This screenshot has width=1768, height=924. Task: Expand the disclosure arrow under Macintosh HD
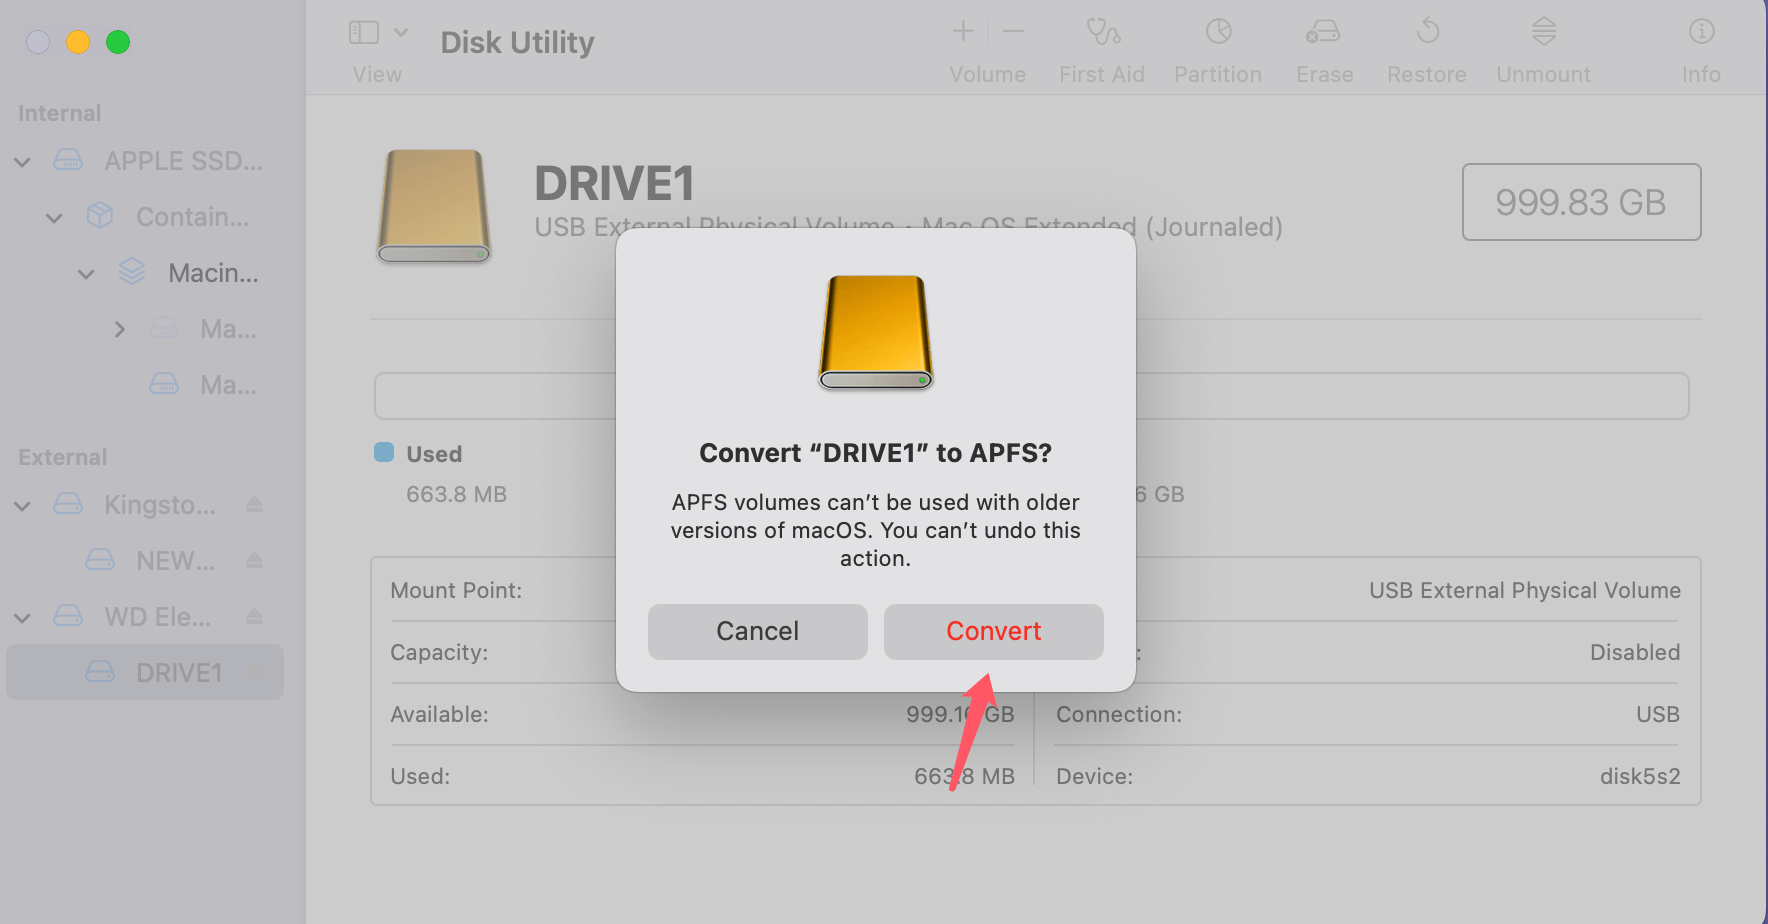coord(119,329)
